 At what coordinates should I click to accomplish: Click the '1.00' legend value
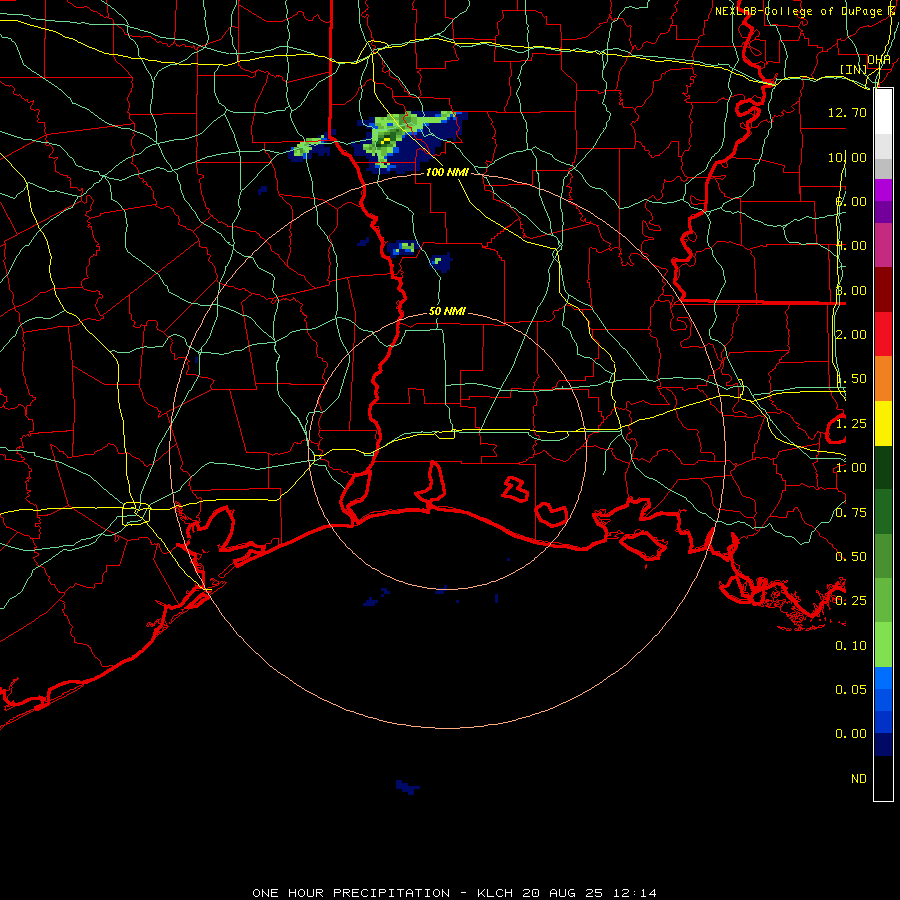point(851,468)
